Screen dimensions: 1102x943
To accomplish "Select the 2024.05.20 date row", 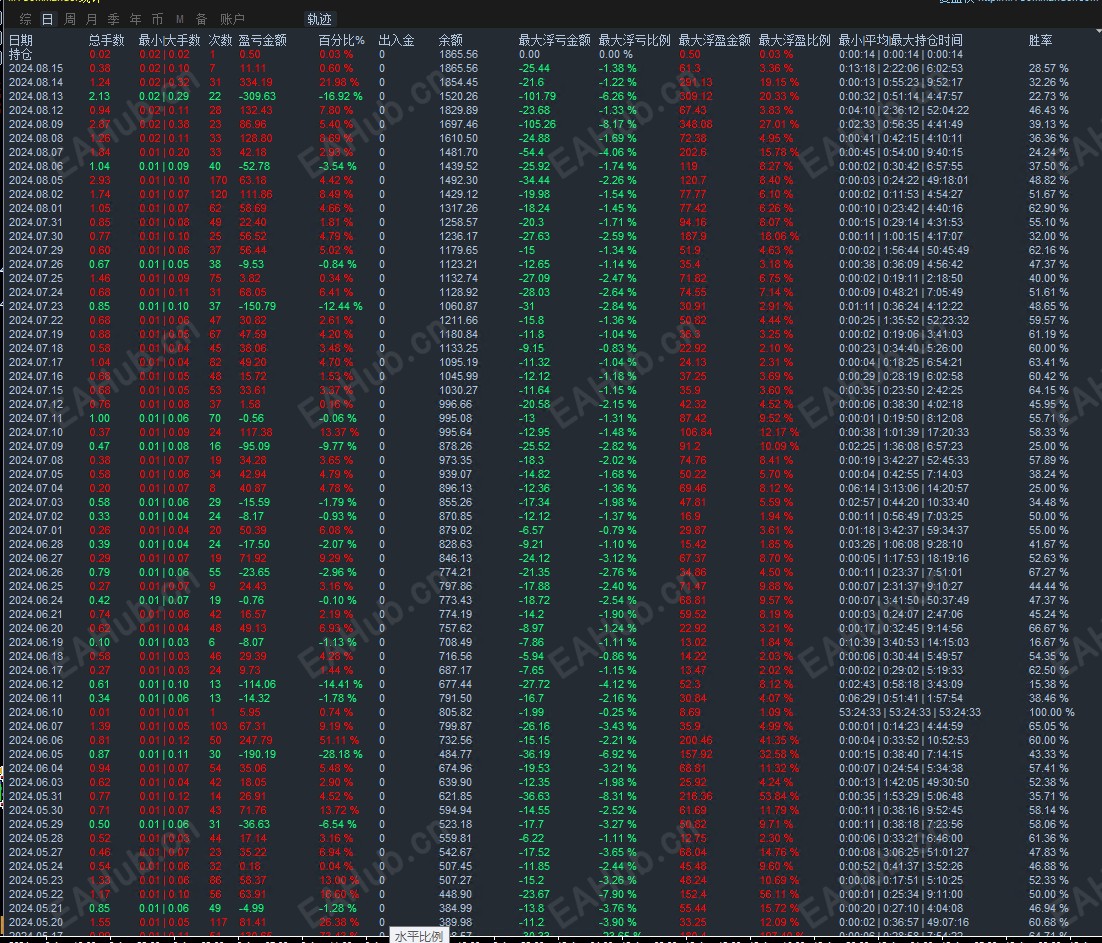I will click(36, 923).
